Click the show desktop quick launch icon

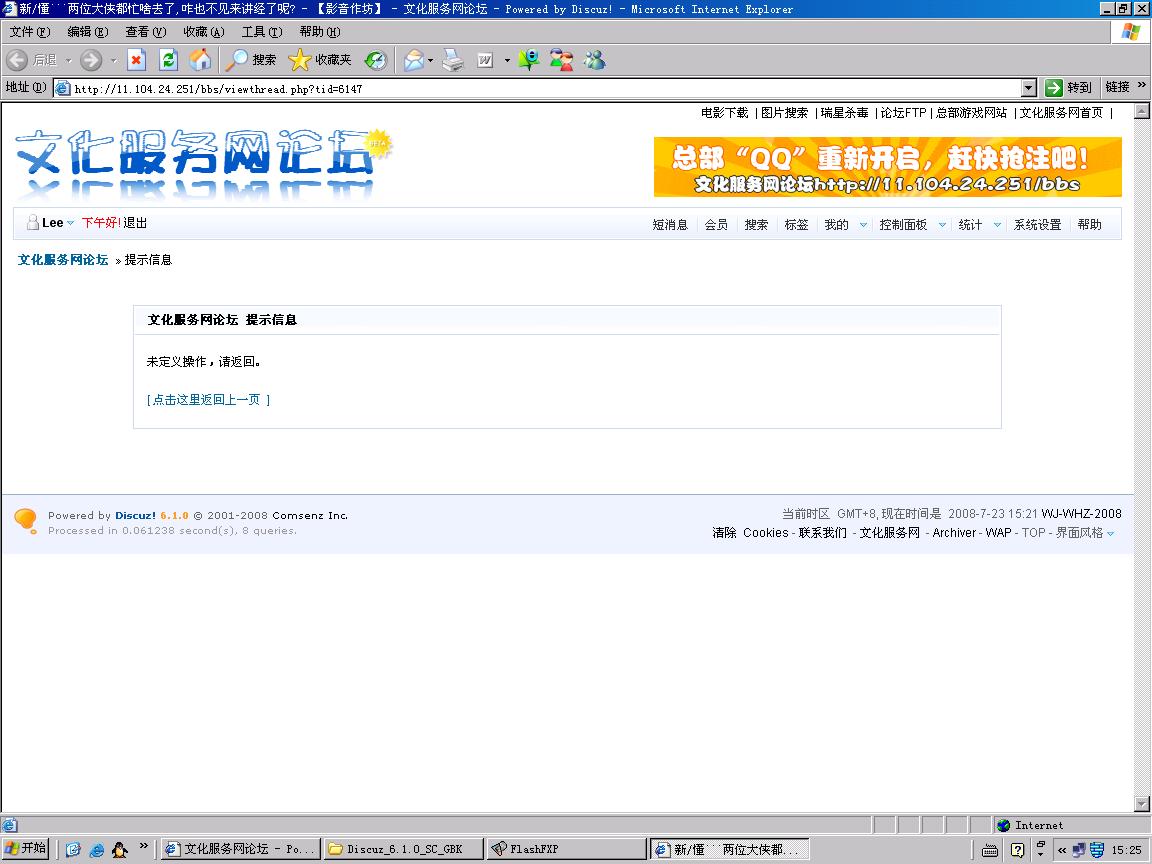pyautogui.click(x=73, y=849)
